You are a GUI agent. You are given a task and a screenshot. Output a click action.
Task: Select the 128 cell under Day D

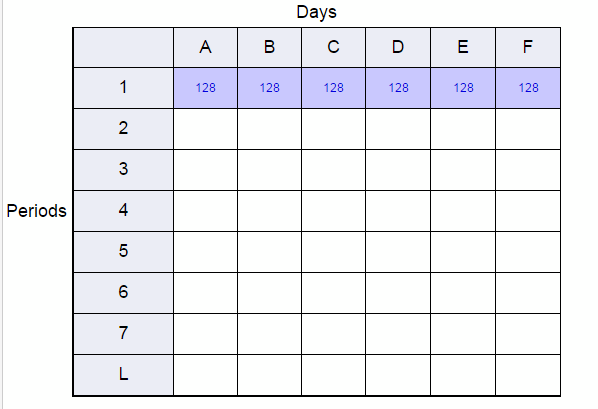pyautogui.click(x=398, y=88)
